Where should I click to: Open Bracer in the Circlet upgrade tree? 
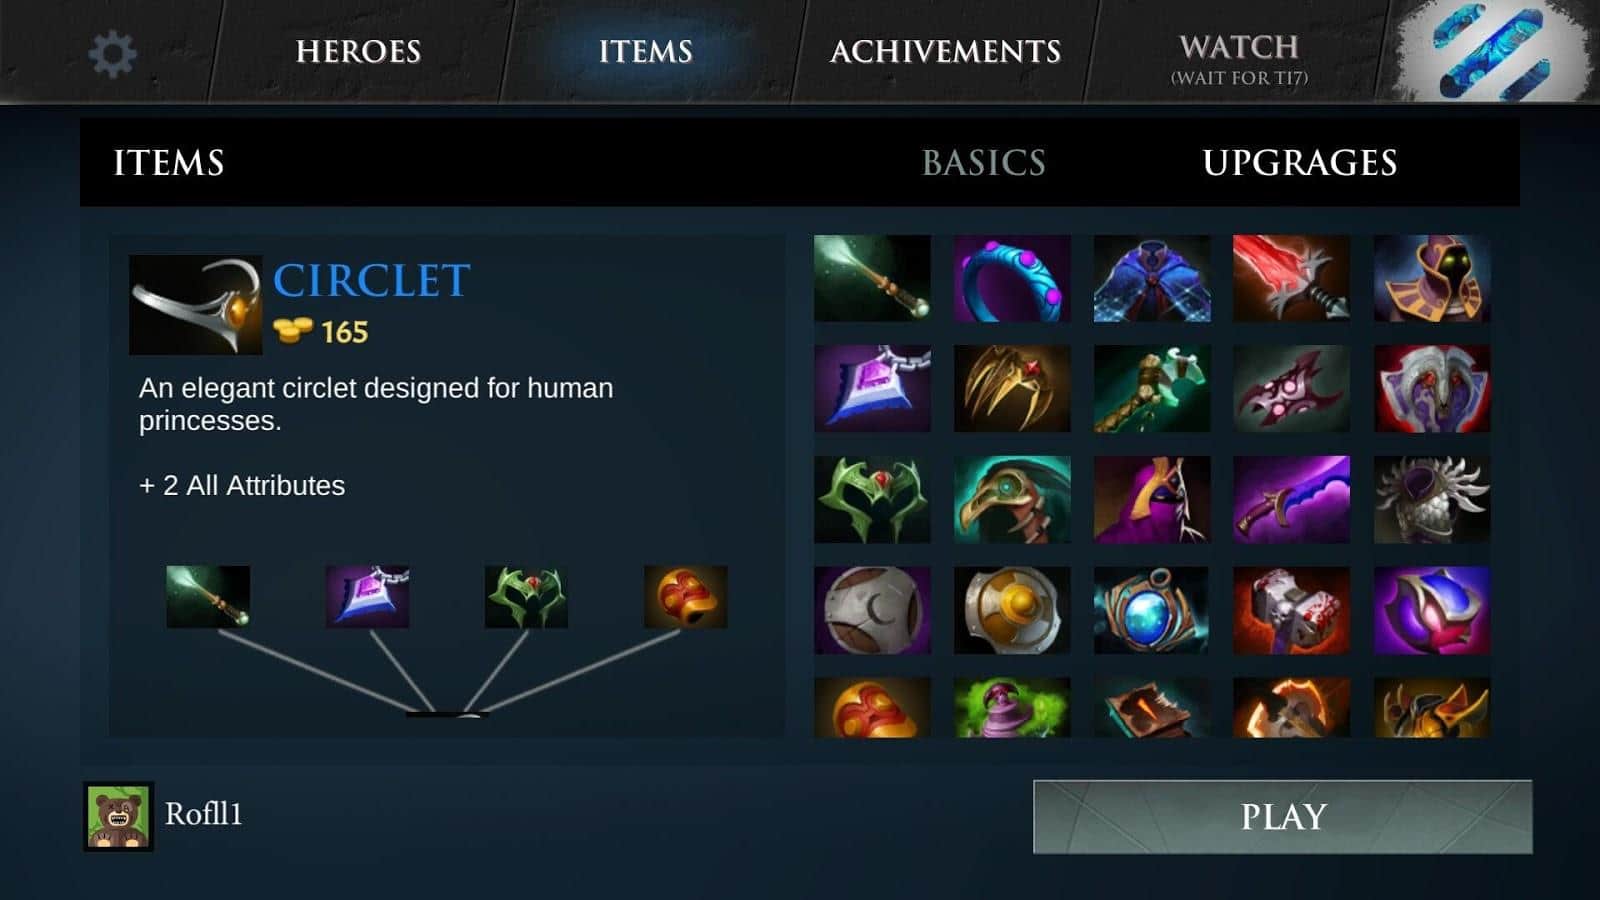pos(685,597)
